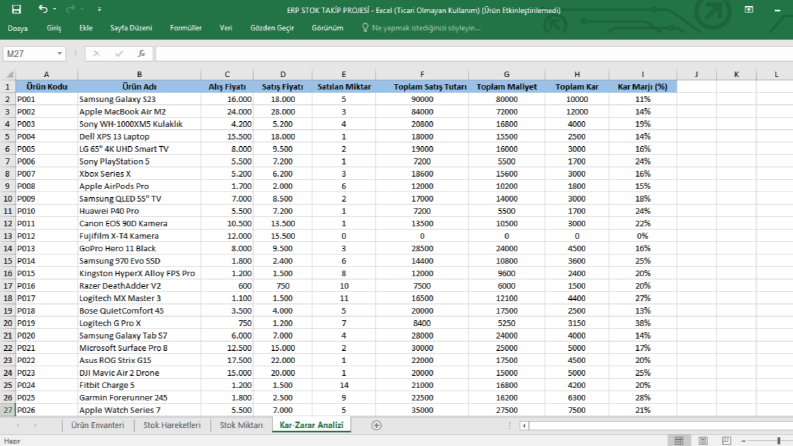
Task: Select column A header
Action: (x=47, y=74)
